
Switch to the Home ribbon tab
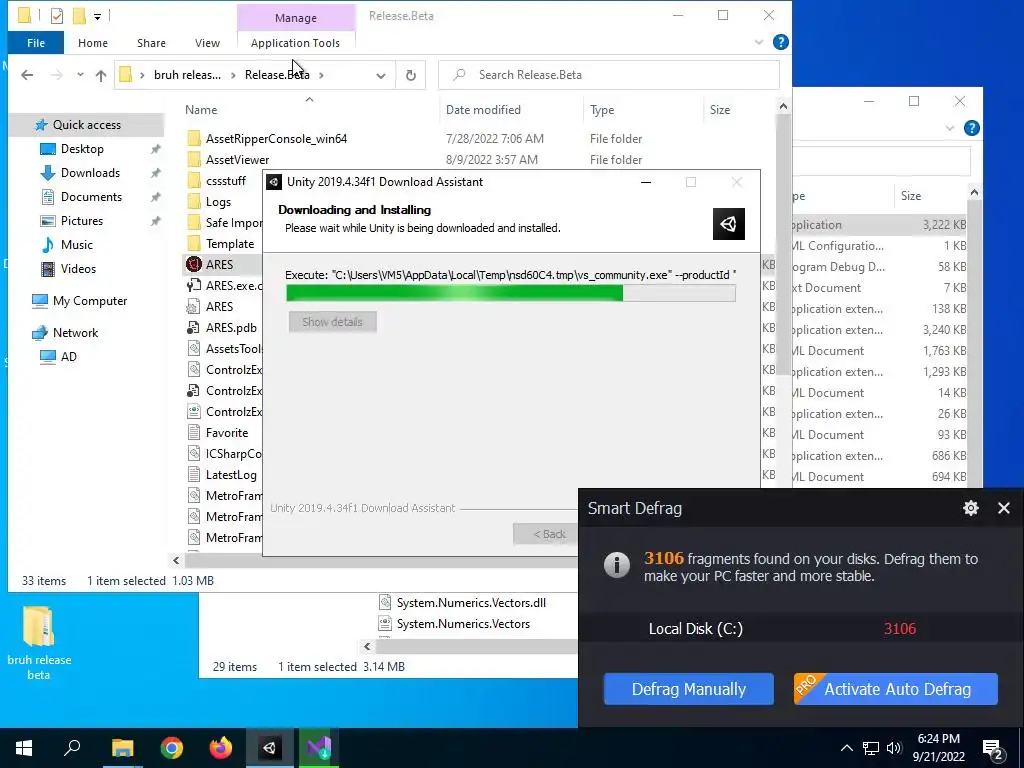click(93, 43)
